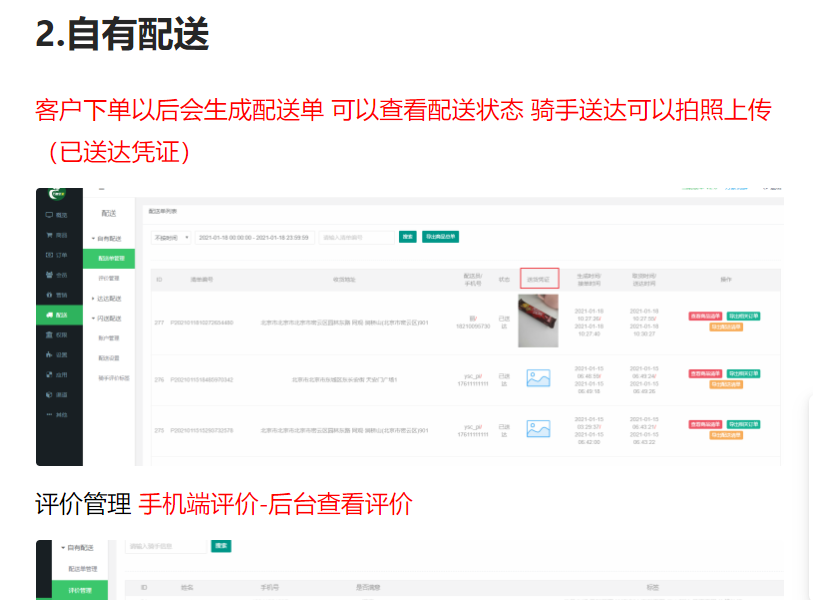Click the 导出商品总单 export button
This screenshot has height=600, width=813.
tap(440, 237)
